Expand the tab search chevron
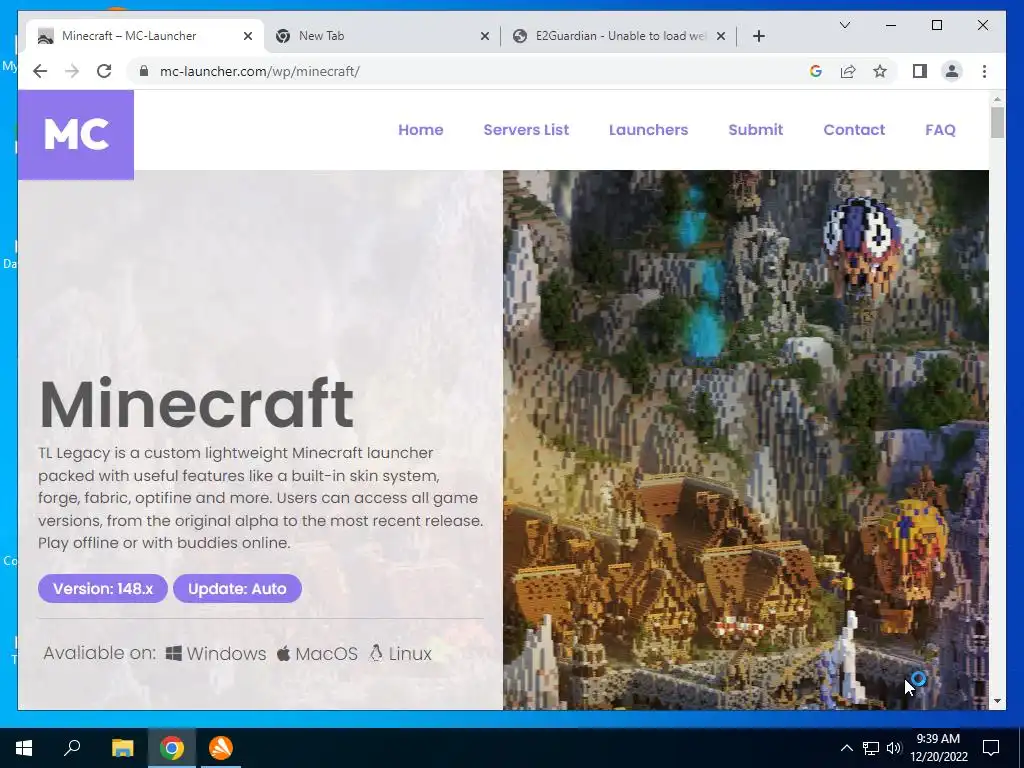The height and width of the screenshot is (768, 1024). click(844, 25)
